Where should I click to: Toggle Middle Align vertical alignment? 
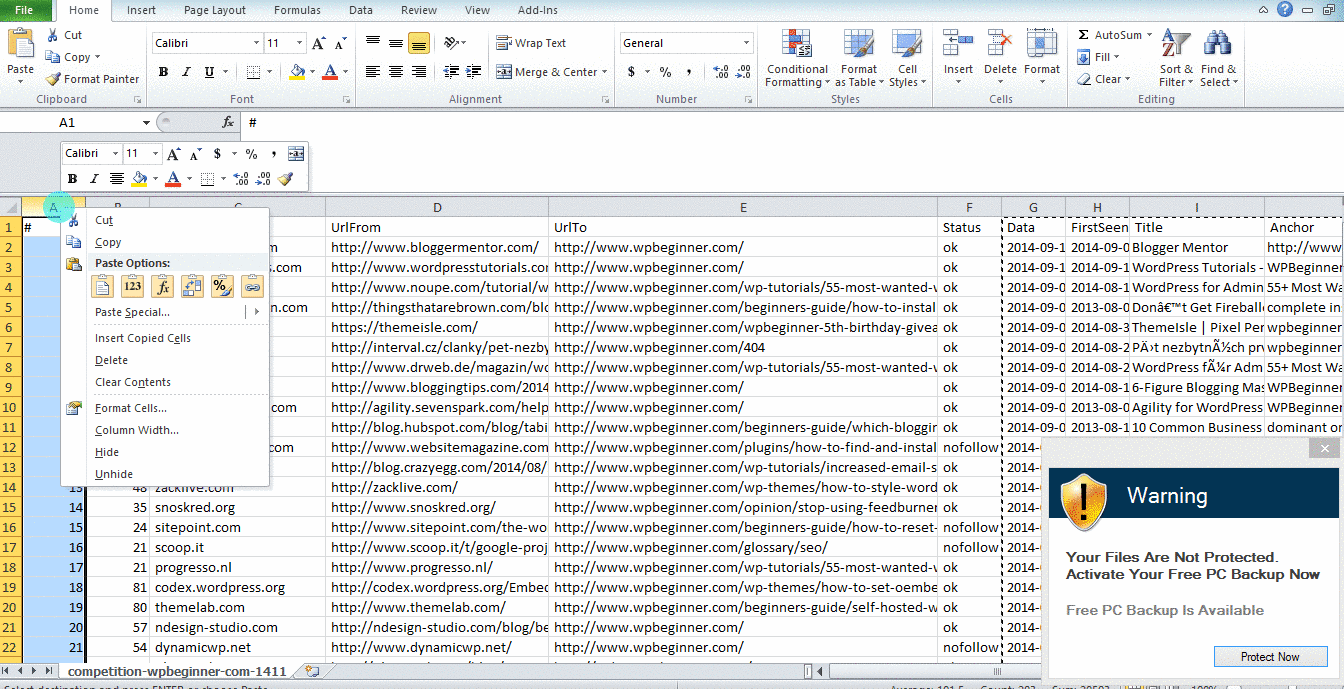[396, 43]
